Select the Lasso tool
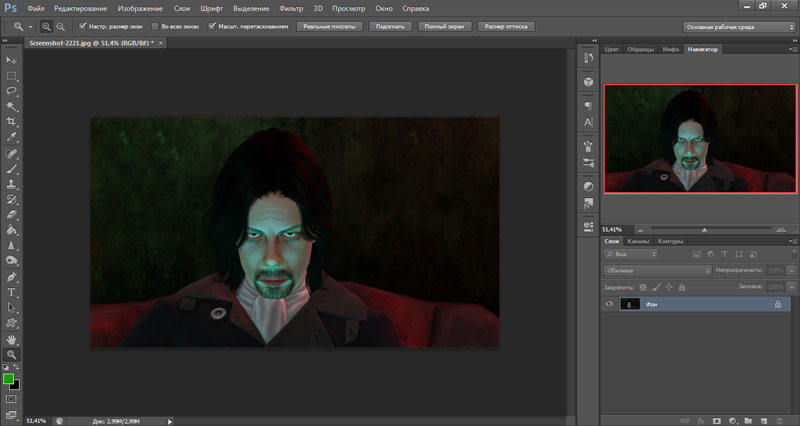The height and width of the screenshot is (426, 800). pos(11,91)
